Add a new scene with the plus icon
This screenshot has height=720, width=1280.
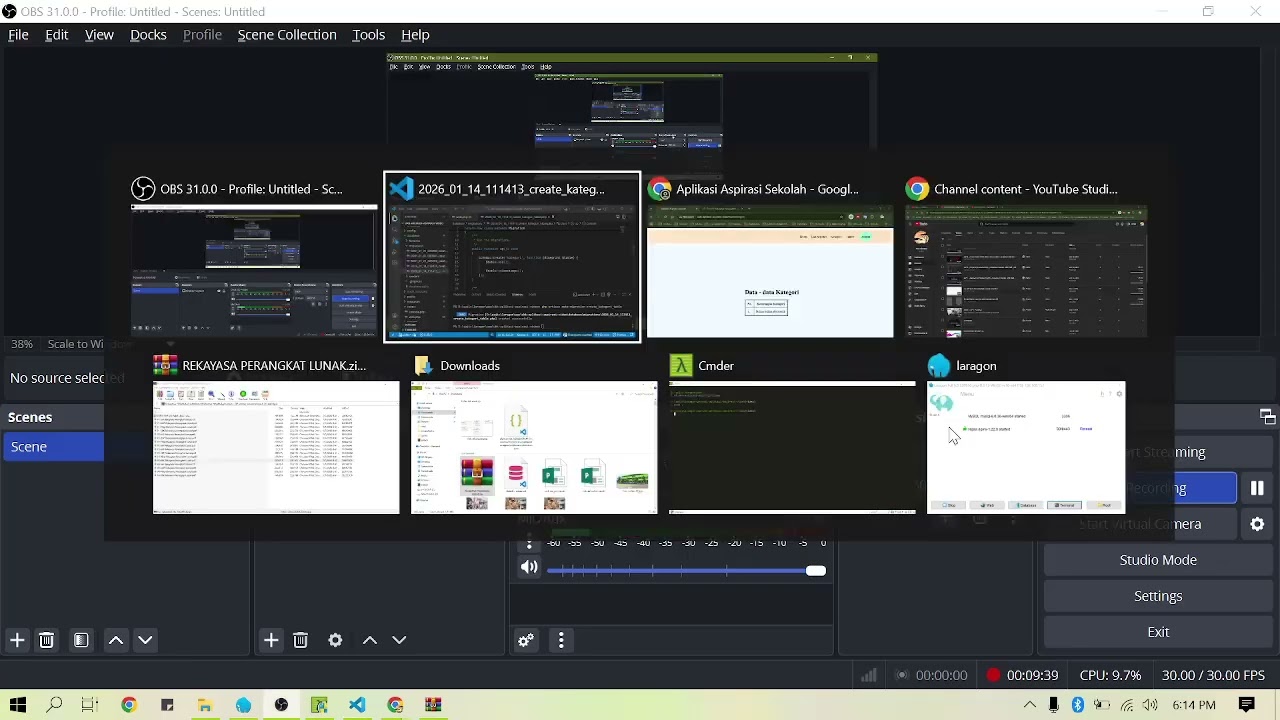point(17,640)
